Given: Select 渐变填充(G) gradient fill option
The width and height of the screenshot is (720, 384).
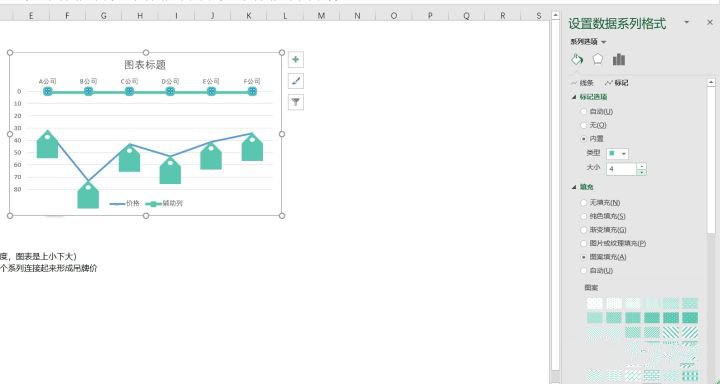Looking at the screenshot, I should point(603,230).
